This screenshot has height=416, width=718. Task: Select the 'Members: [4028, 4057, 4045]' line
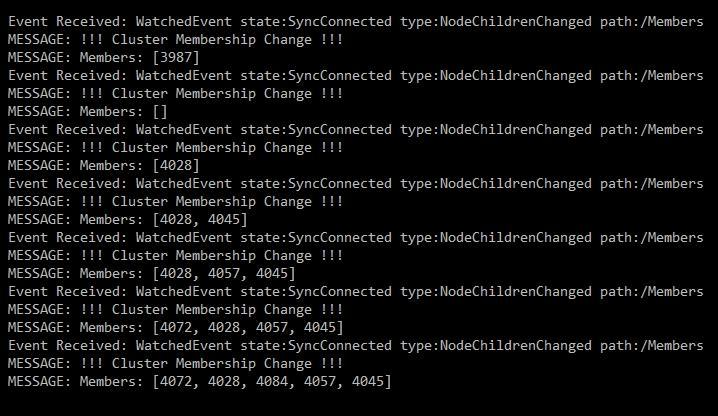[x=151, y=274]
